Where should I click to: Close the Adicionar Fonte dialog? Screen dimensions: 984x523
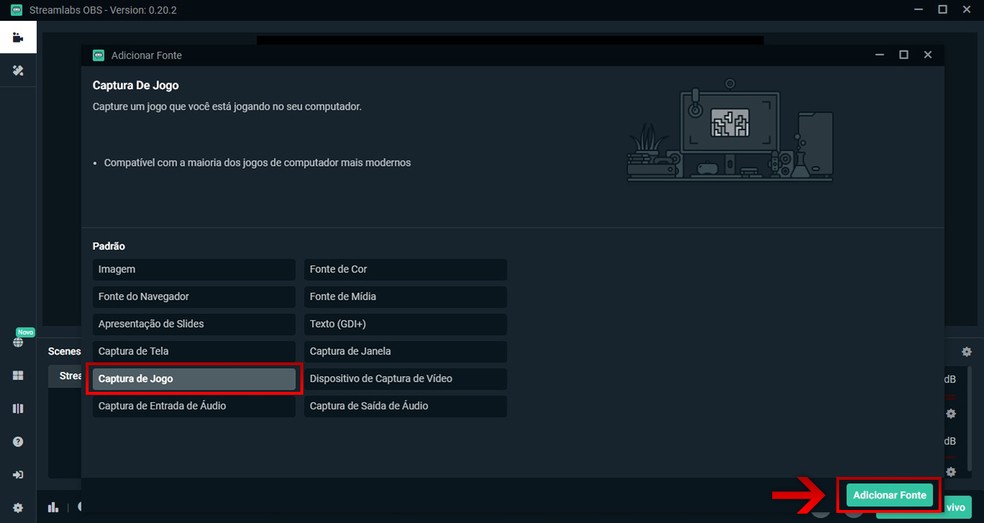(x=928, y=55)
